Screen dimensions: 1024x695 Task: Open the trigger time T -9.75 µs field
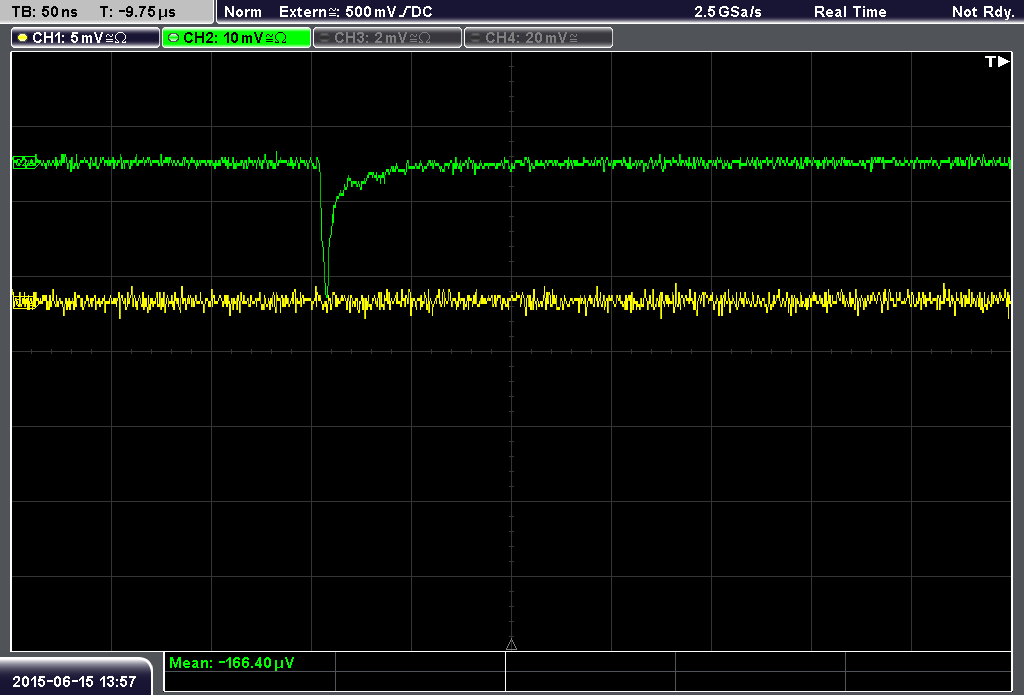[138, 12]
